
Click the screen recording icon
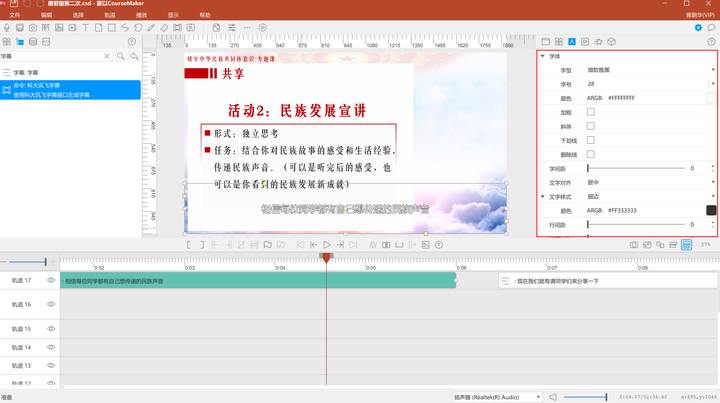(x=20, y=28)
